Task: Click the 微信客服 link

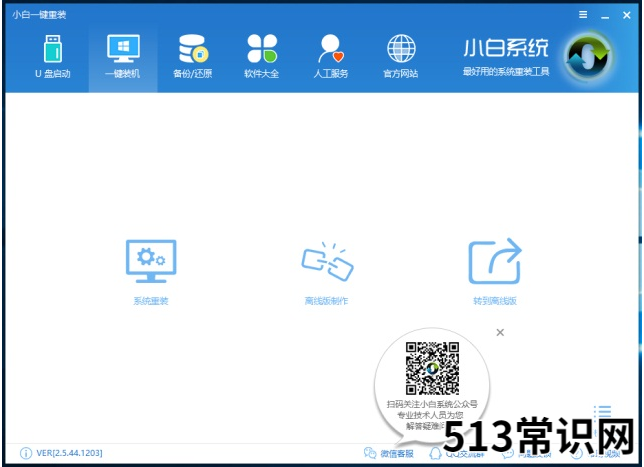Action: tap(397, 453)
